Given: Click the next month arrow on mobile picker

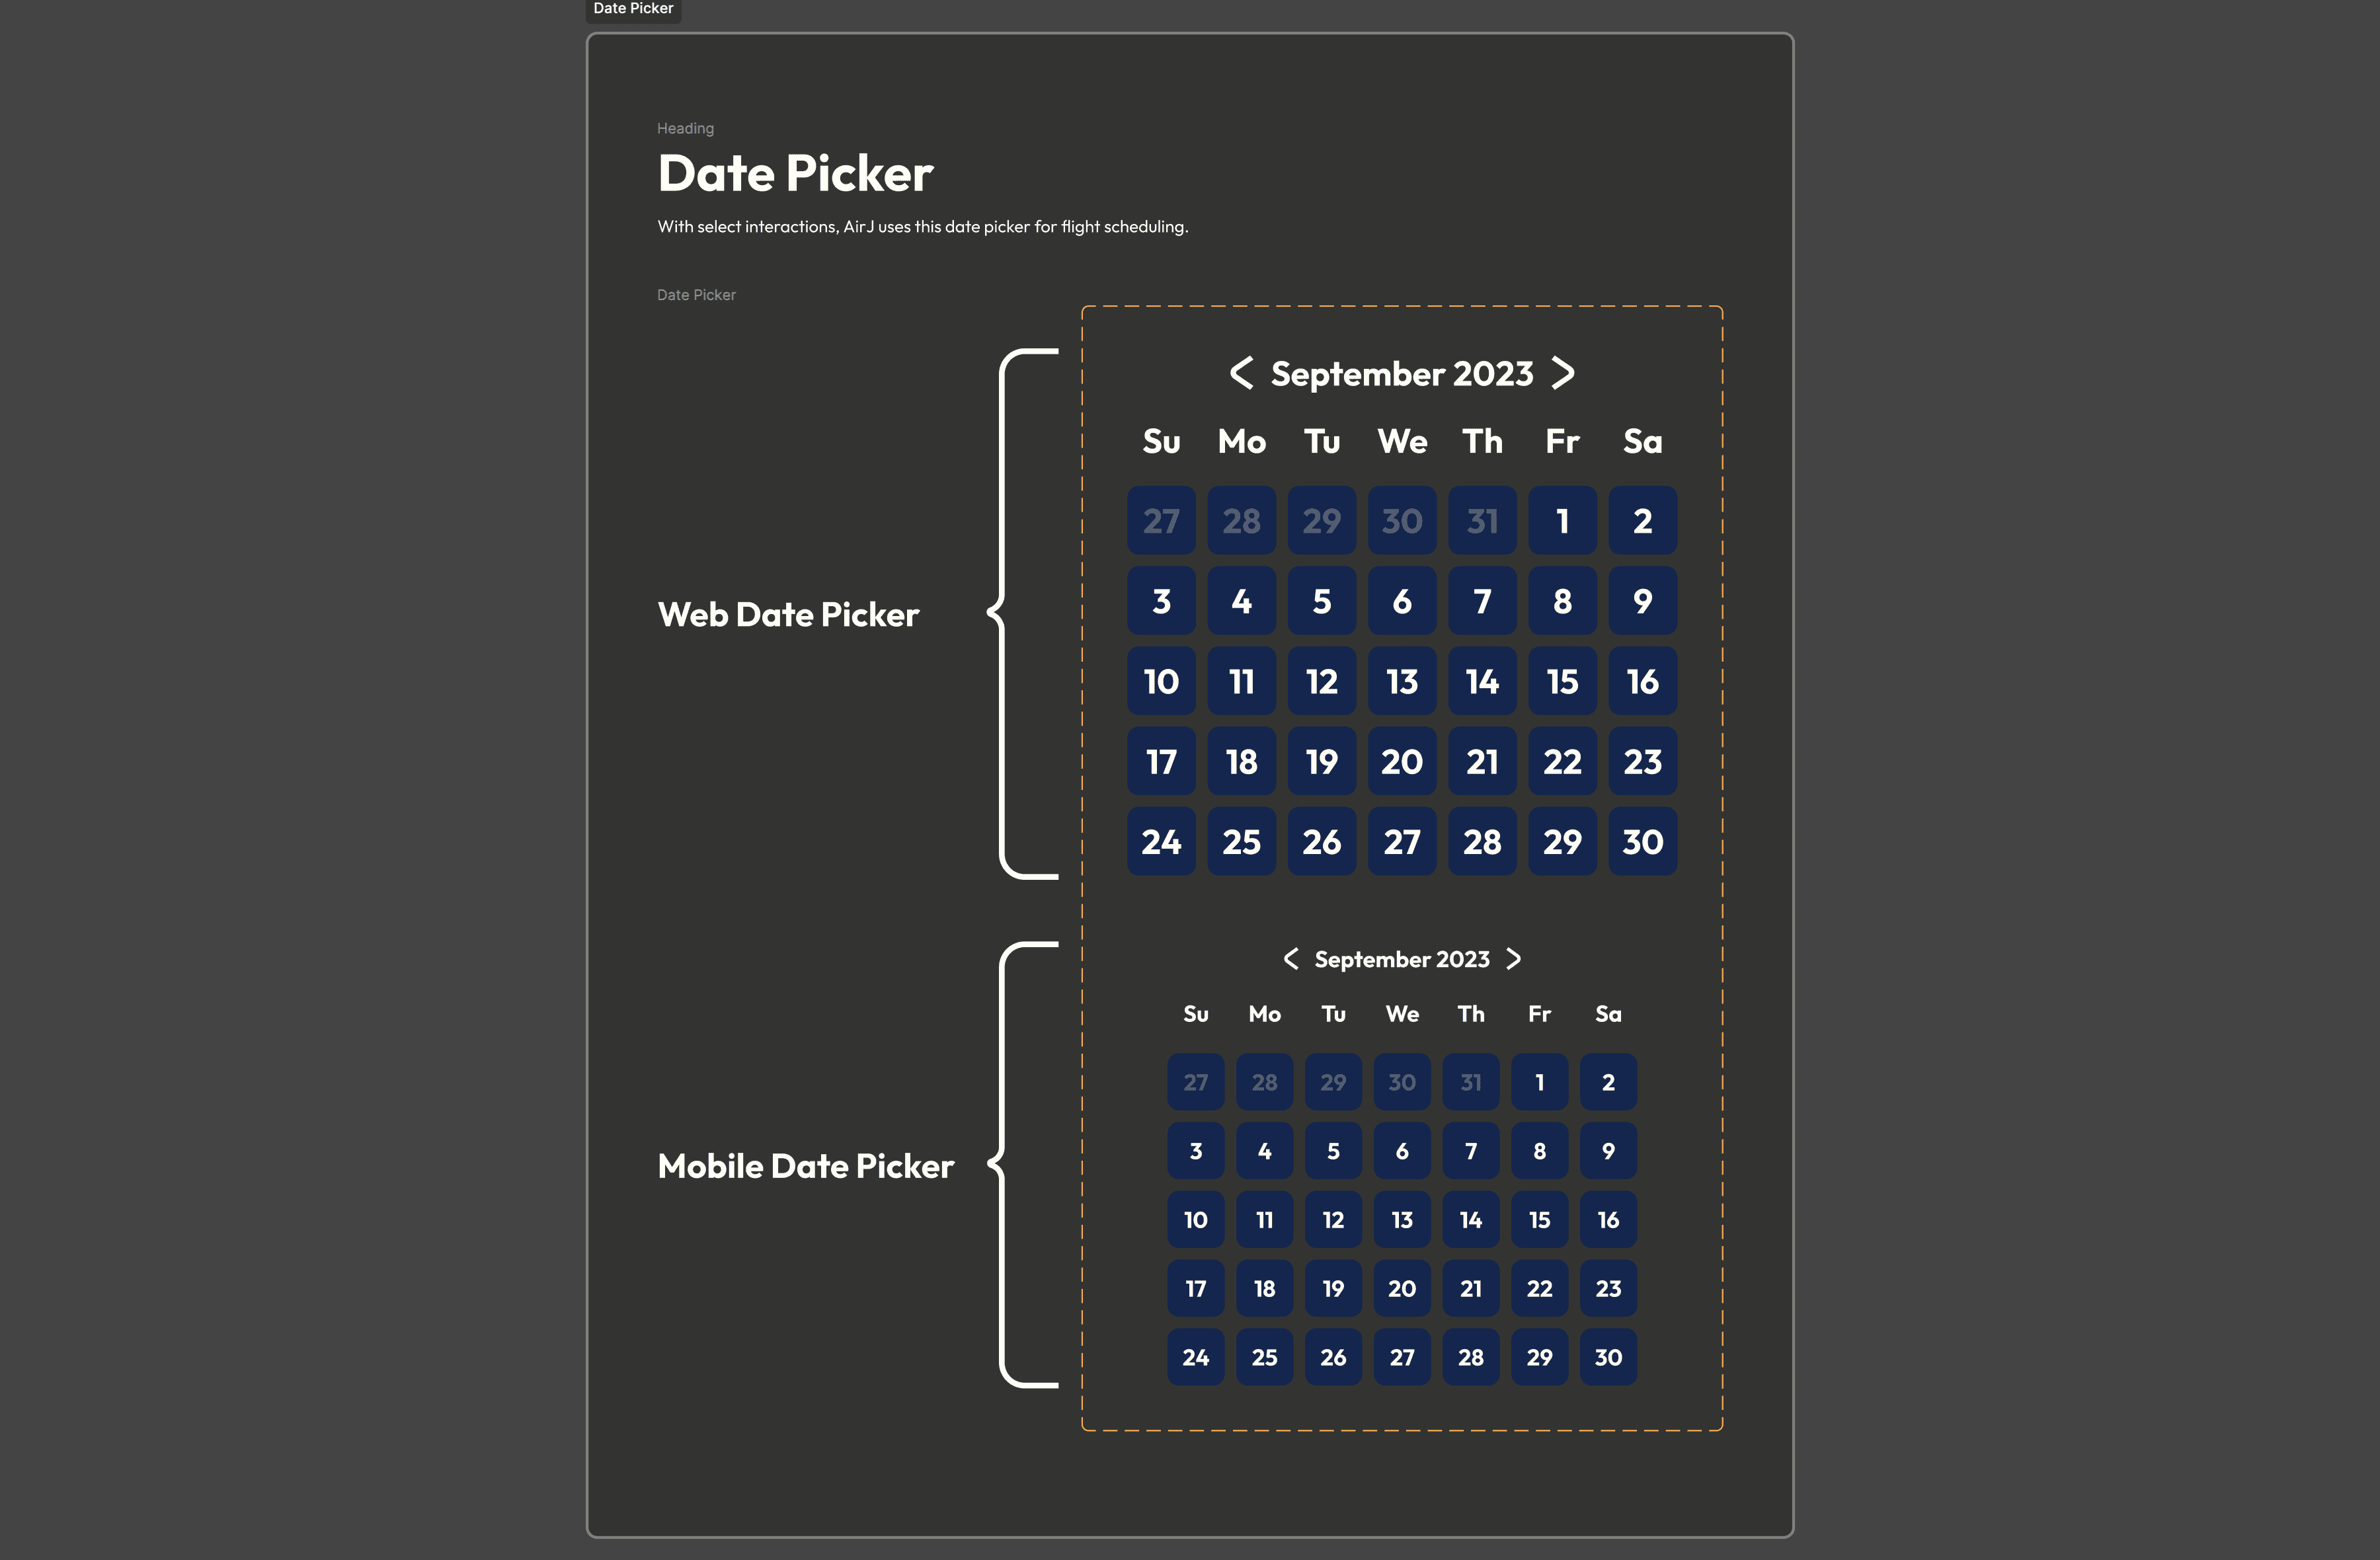Looking at the screenshot, I should (1513, 959).
